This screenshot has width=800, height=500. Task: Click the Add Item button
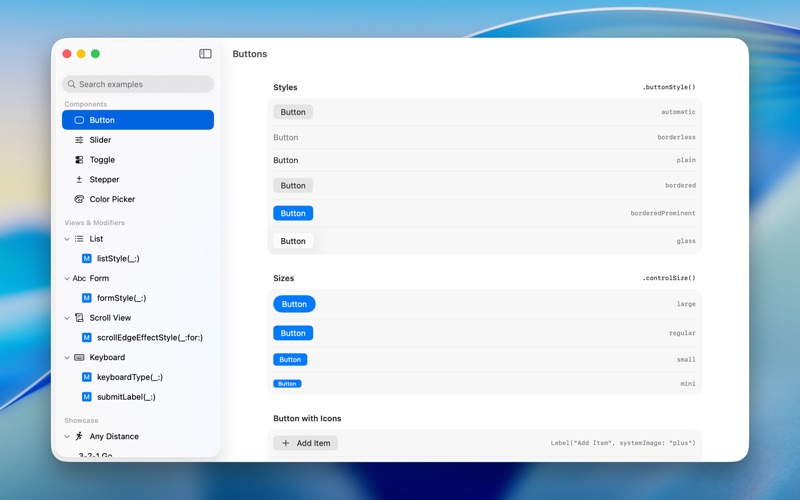pos(305,443)
